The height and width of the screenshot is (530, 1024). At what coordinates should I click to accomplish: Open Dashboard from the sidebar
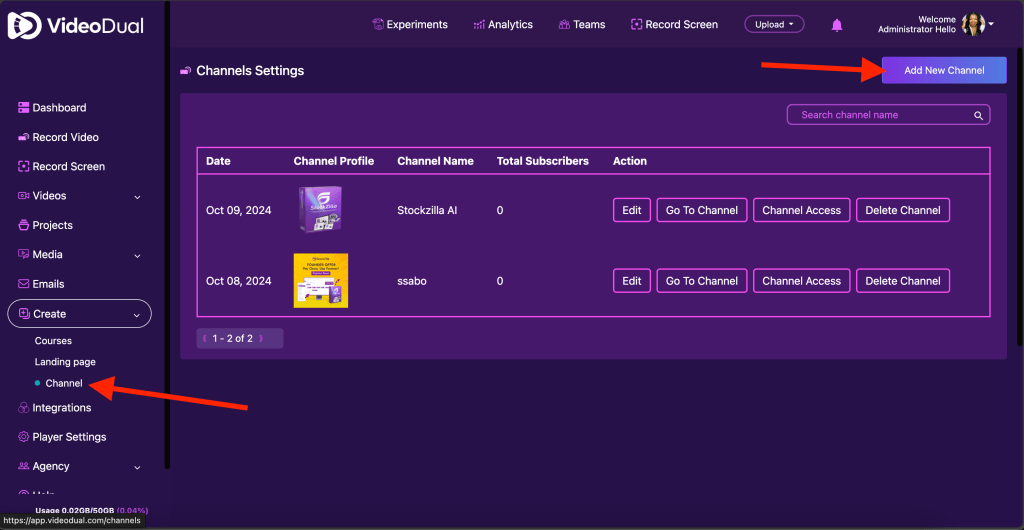click(x=59, y=108)
